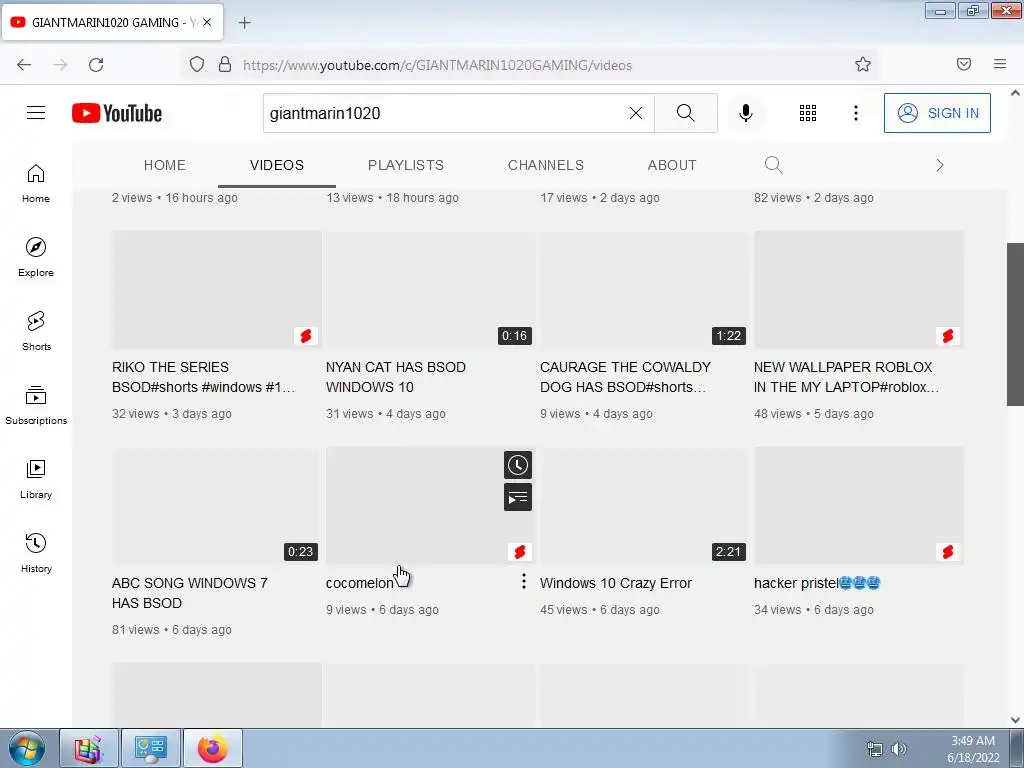Open a new browser tab with plus
This screenshot has height=768, width=1024.
[244, 23]
